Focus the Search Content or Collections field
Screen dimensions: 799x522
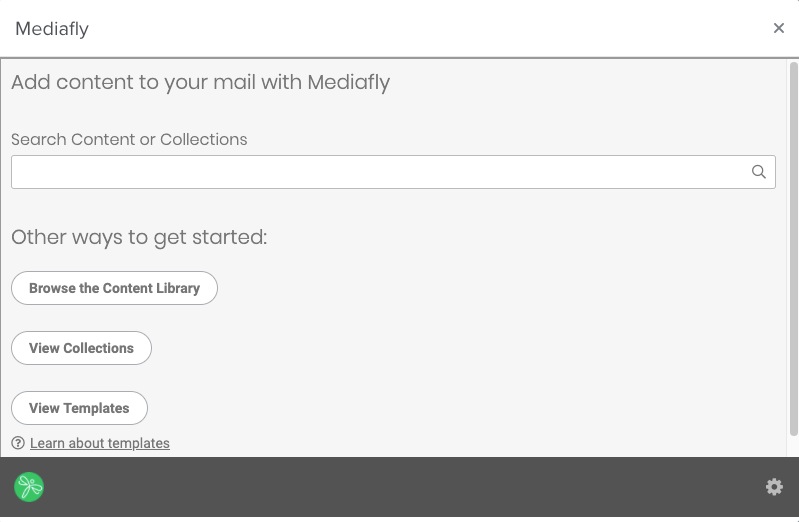point(380,172)
